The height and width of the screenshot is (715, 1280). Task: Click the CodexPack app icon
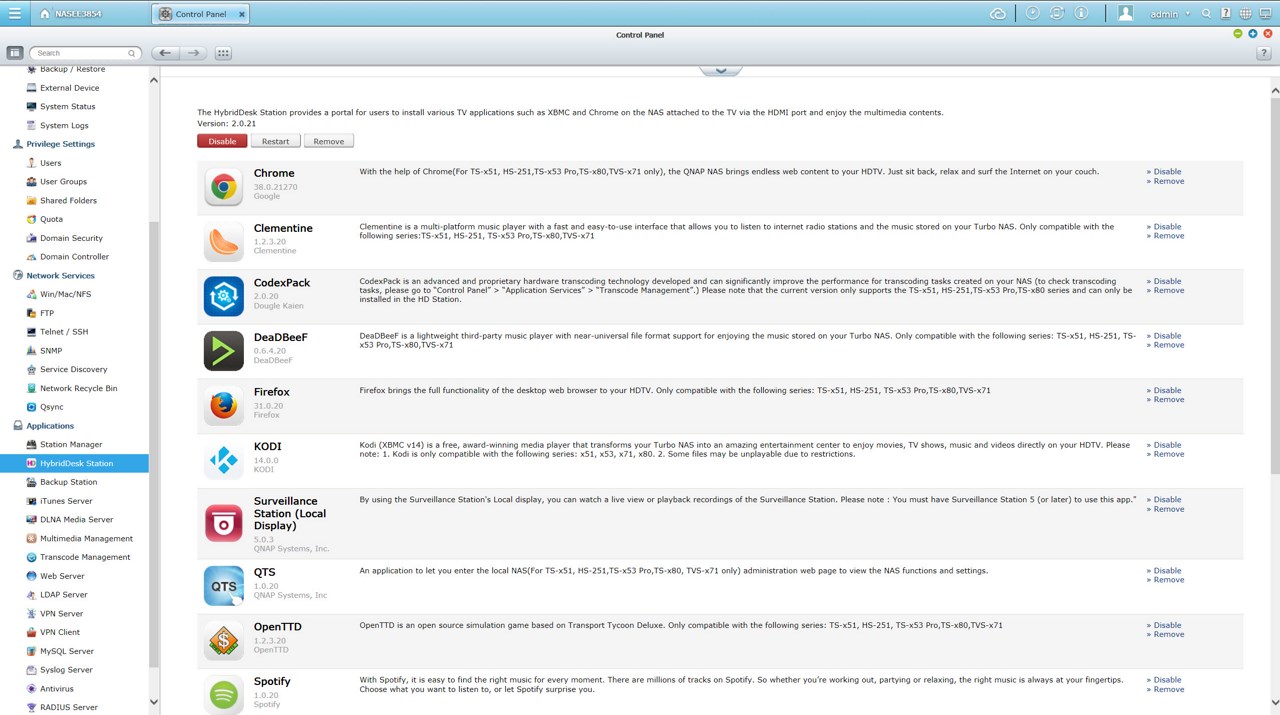[x=223, y=297]
